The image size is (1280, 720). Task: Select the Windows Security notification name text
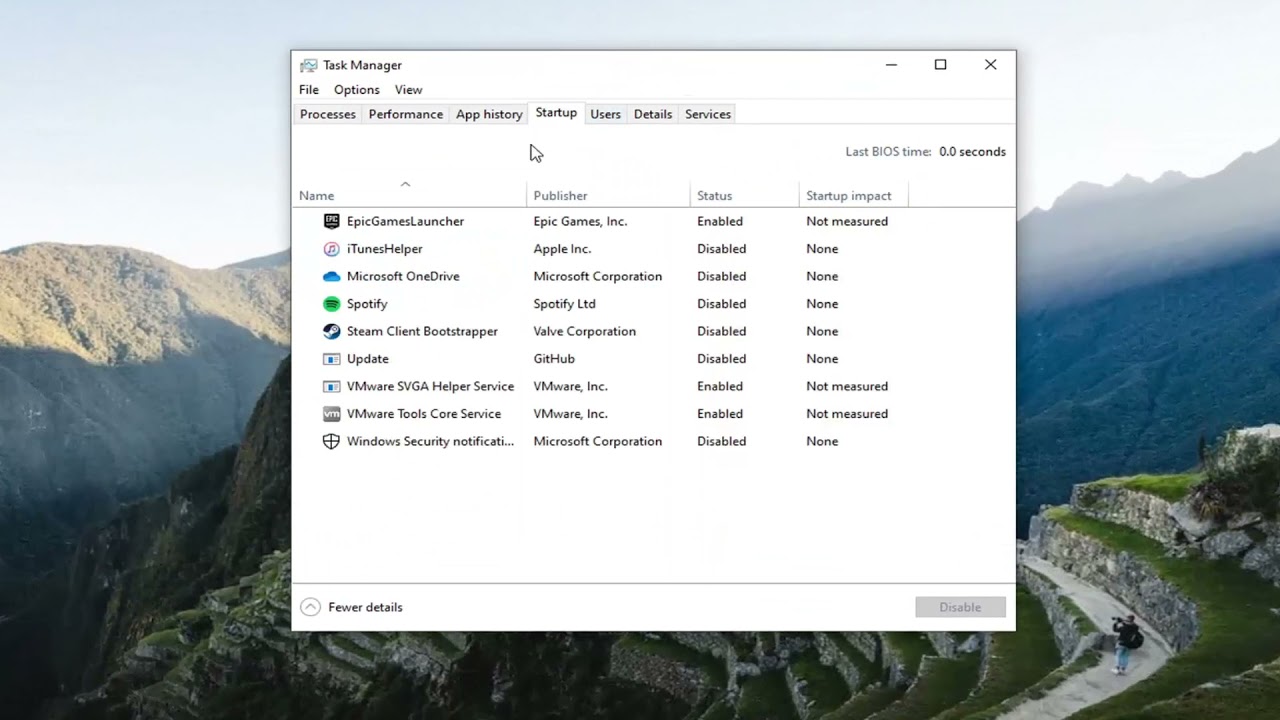tap(430, 441)
